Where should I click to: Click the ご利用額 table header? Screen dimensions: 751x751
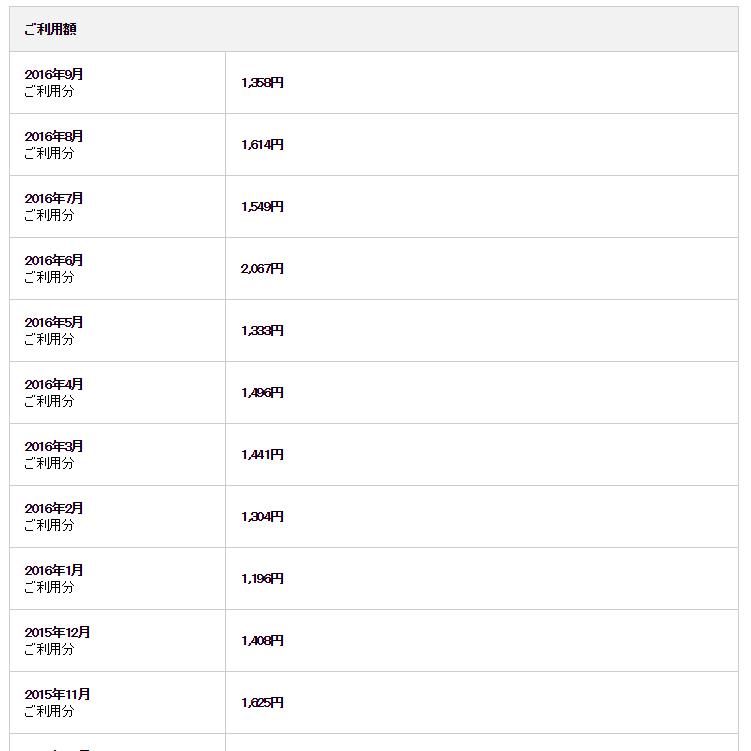click(50, 29)
